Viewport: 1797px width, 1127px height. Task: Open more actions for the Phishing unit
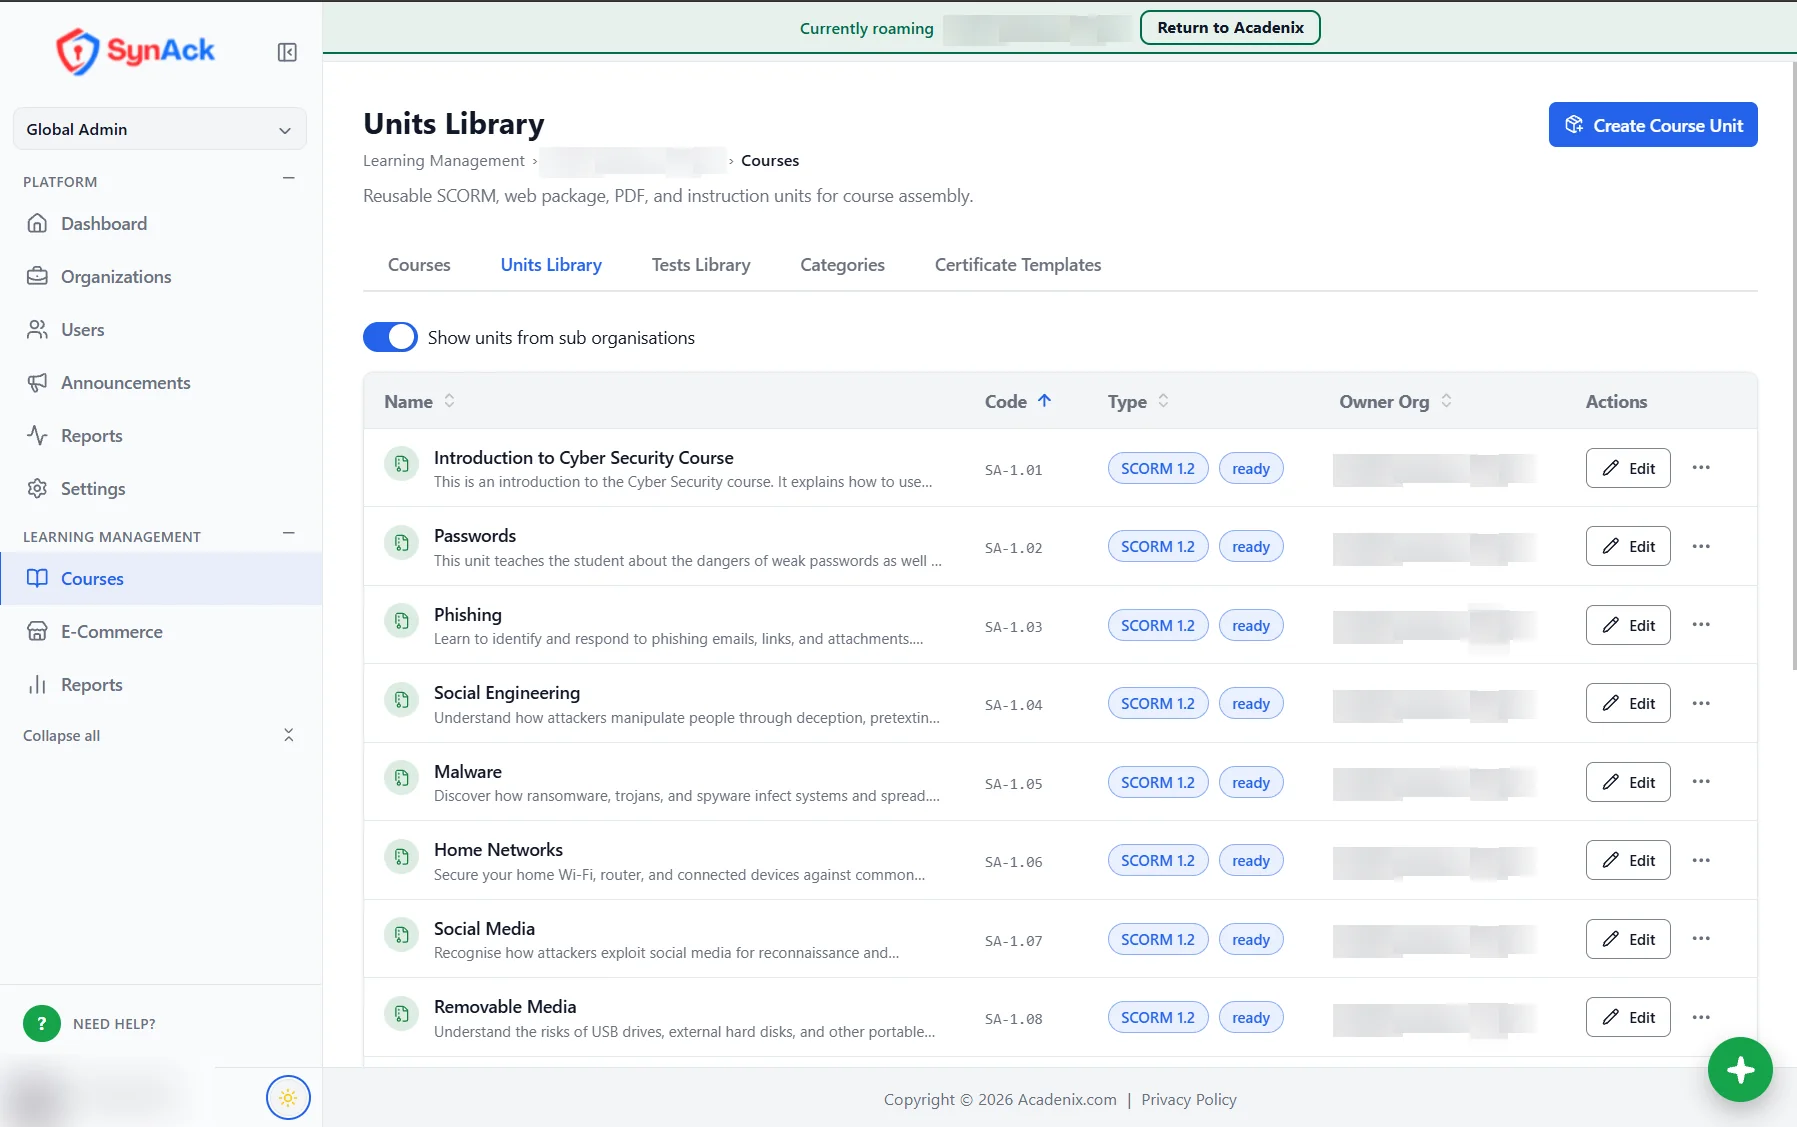point(1701,625)
